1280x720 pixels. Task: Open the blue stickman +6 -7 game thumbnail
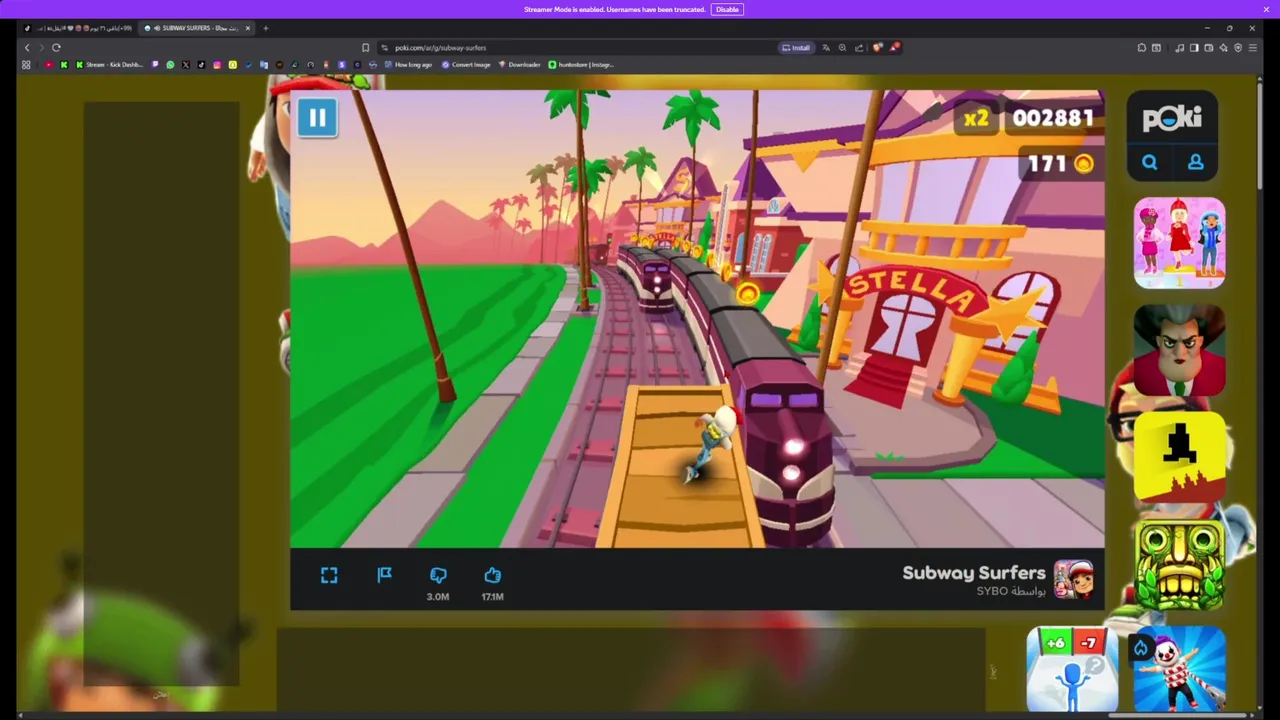point(1071,668)
